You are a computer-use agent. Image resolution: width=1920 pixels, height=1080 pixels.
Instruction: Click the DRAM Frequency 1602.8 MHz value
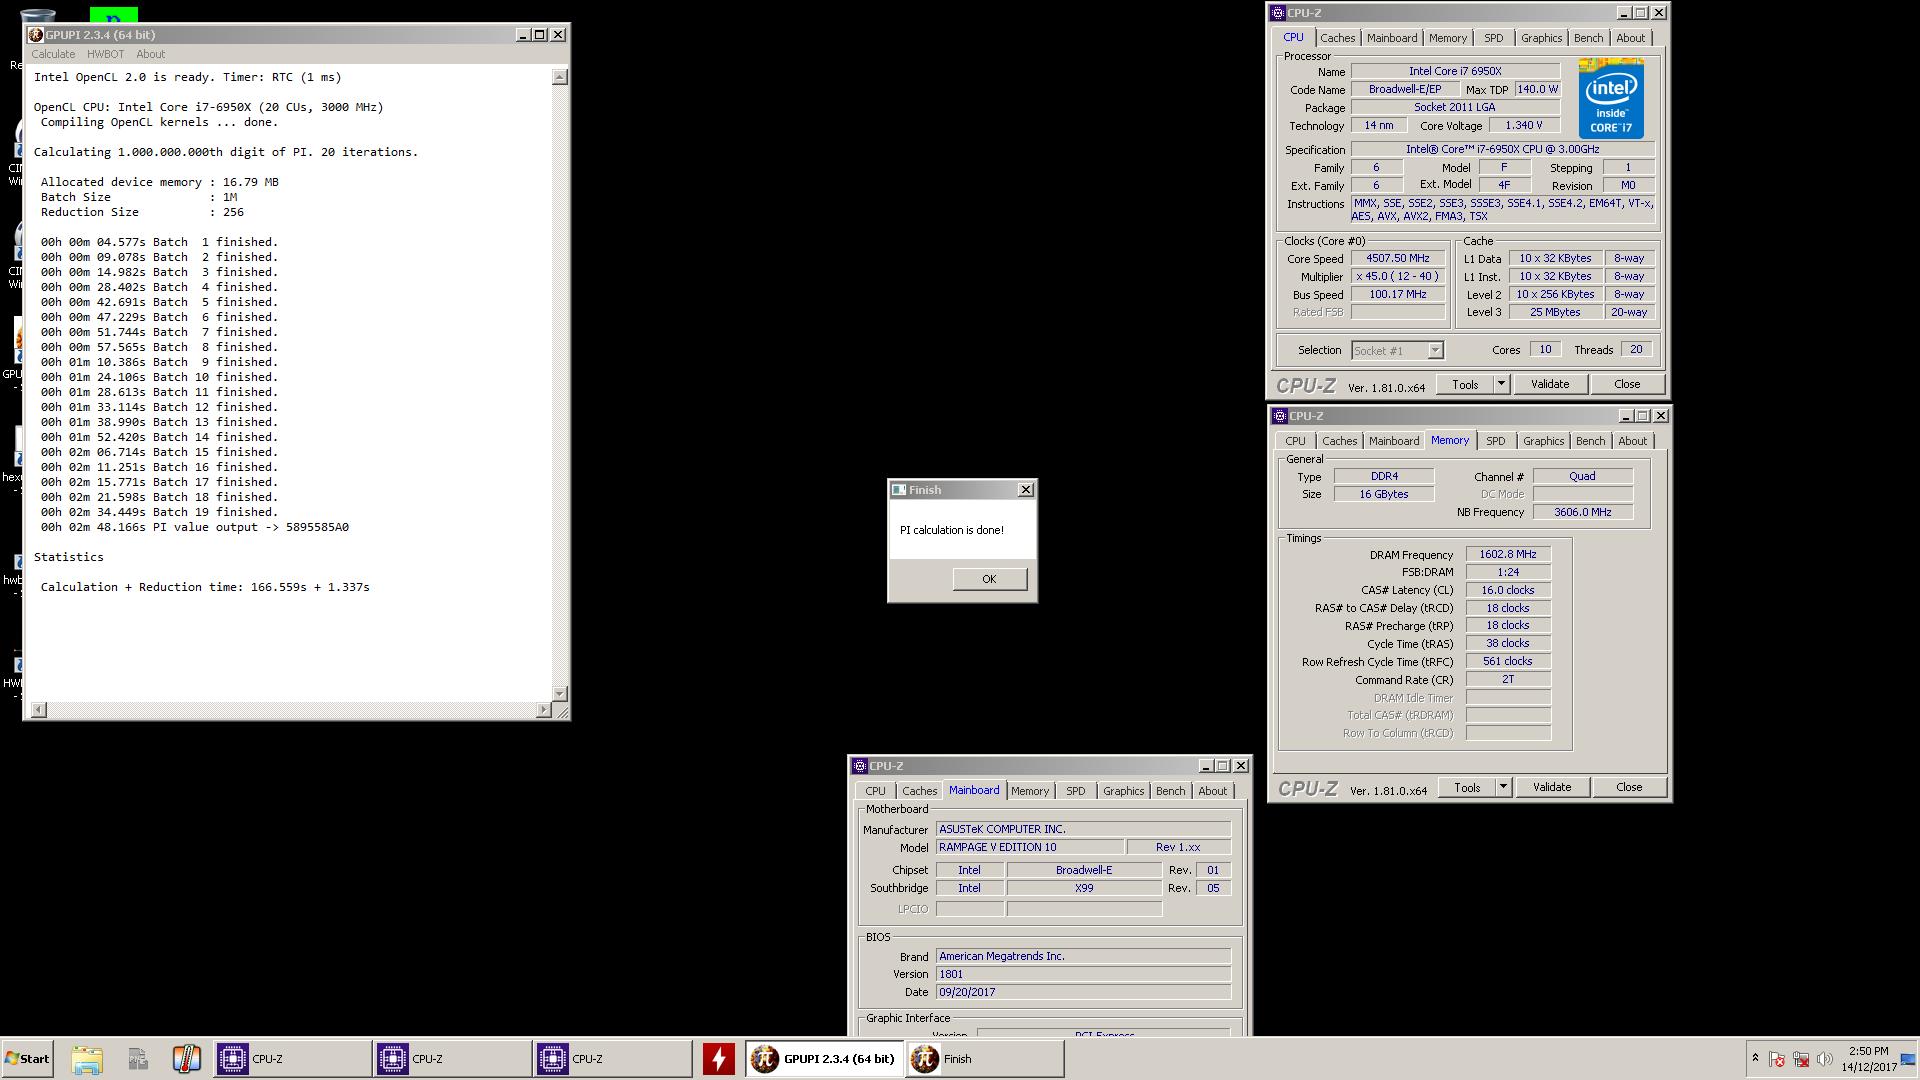(x=1508, y=554)
